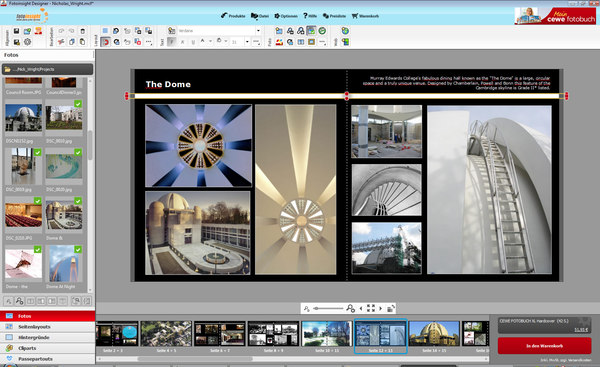The height and width of the screenshot is (367, 600).
Task: Click the copy icon in Bearbeiten group
Action: [x=72, y=42]
